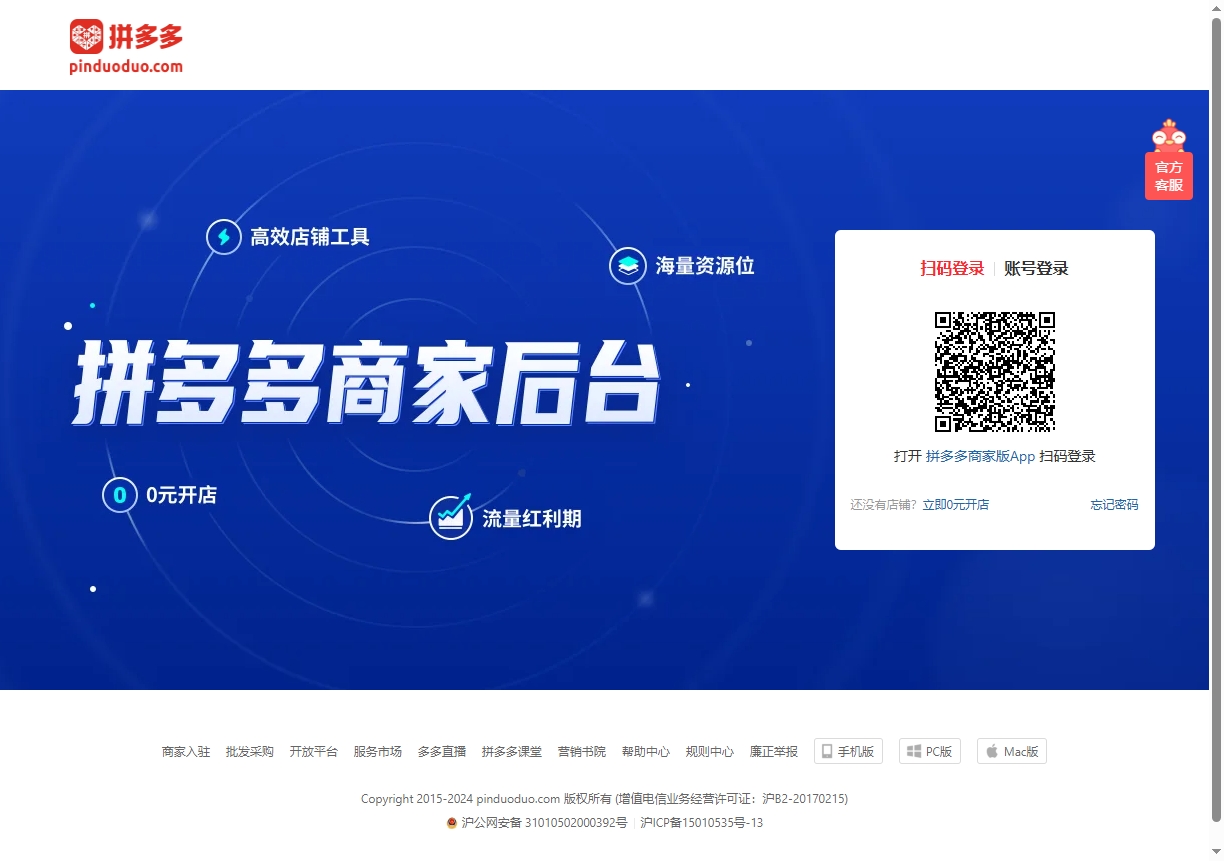Screen dimensions: 1224x861
Task: Click the 0元开店 banner label
Action: pyautogui.click(x=181, y=495)
